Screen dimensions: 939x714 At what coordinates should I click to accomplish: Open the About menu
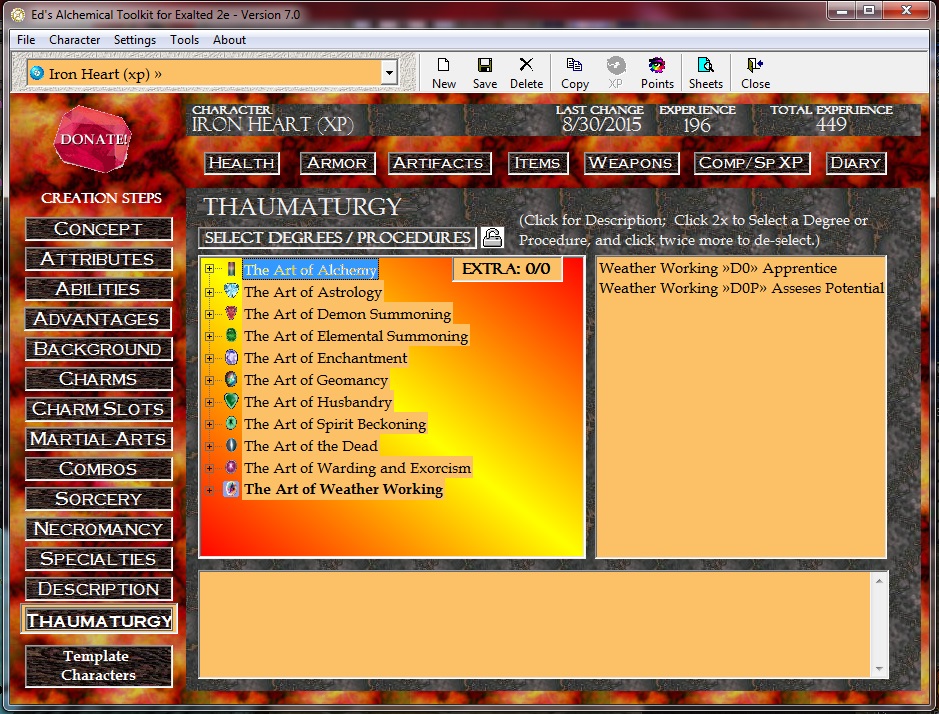[229, 40]
